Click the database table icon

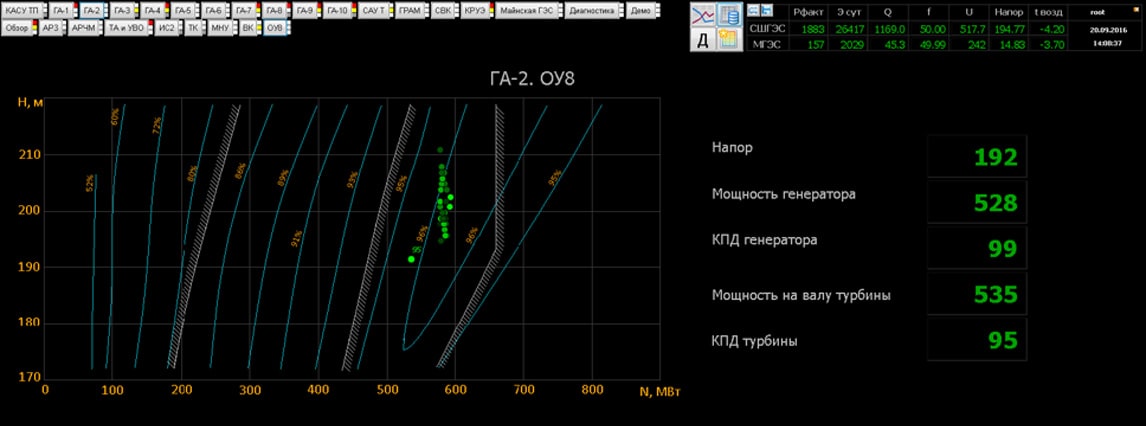pyautogui.click(x=729, y=15)
